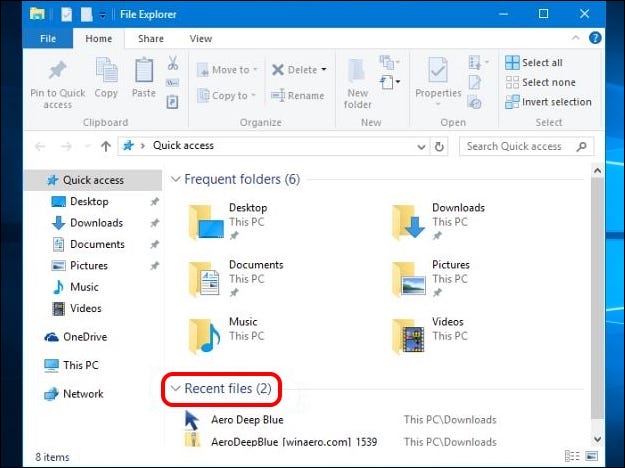This screenshot has height=468, width=625.
Task: Click the Up arrow navigation button
Action: coord(106,146)
